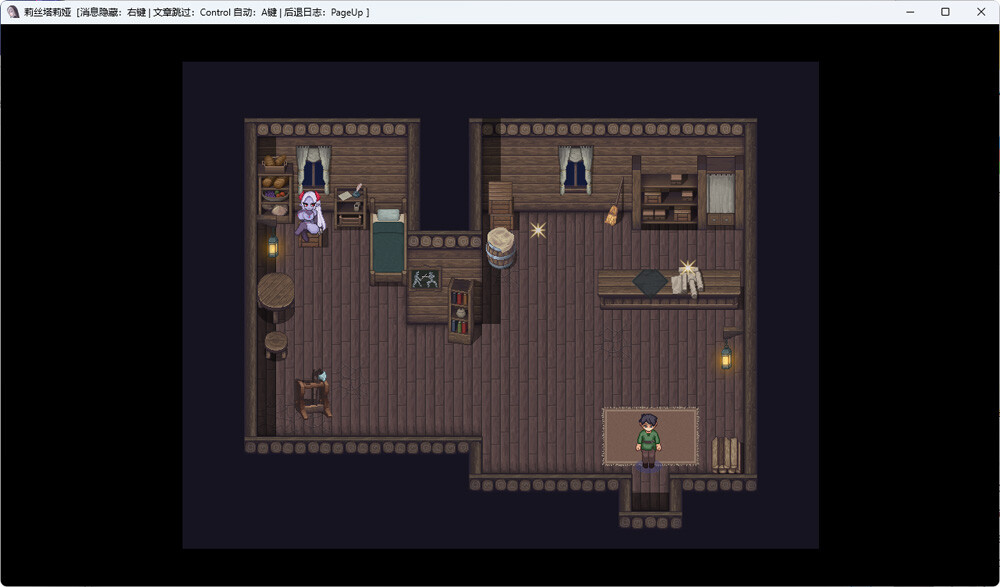Inspect the bookshelf with colored books
This screenshot has width=1000, height=587.
point(461,310)
